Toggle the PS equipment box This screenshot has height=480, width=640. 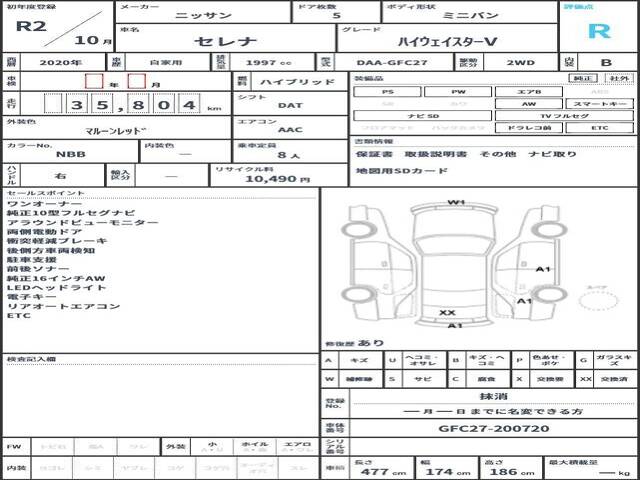click(387, 91)
